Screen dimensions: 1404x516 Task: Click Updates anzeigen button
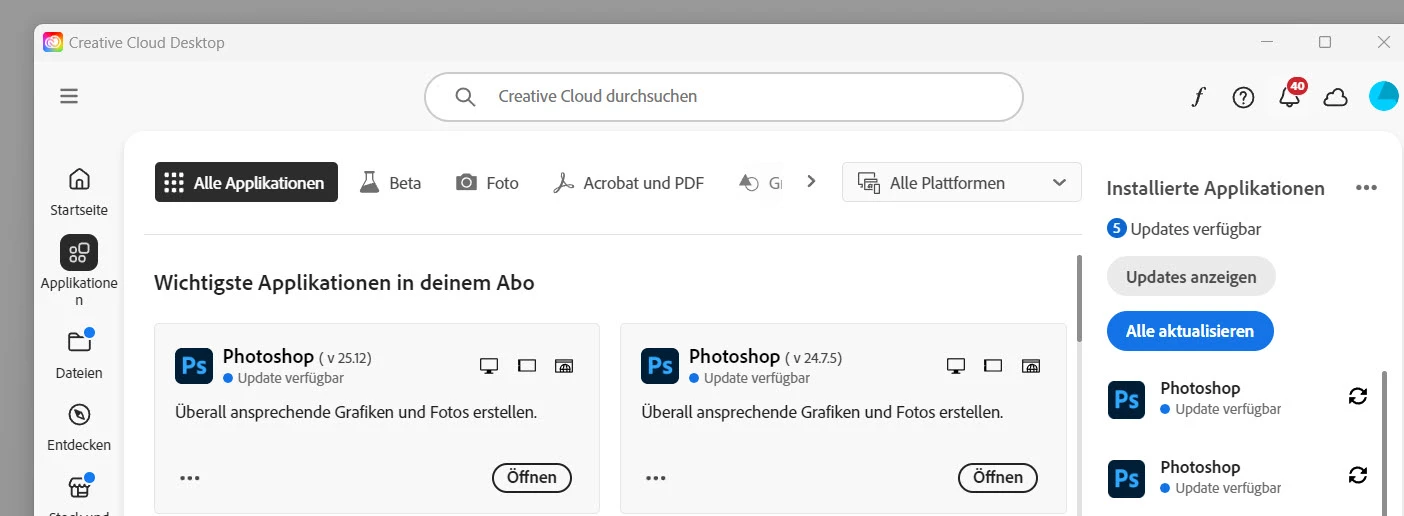[1191, 277]
